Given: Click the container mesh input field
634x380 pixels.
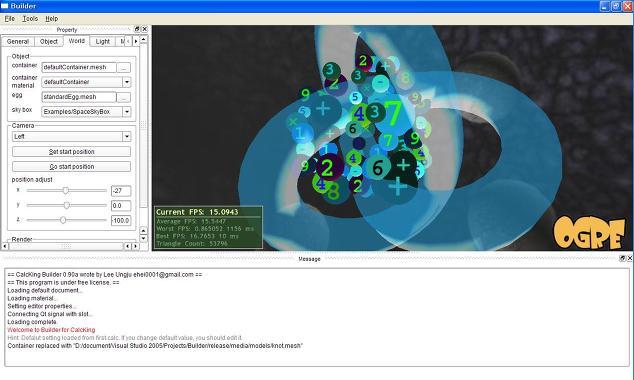Looking at the screenshot, I should click(x=79, y=68).
